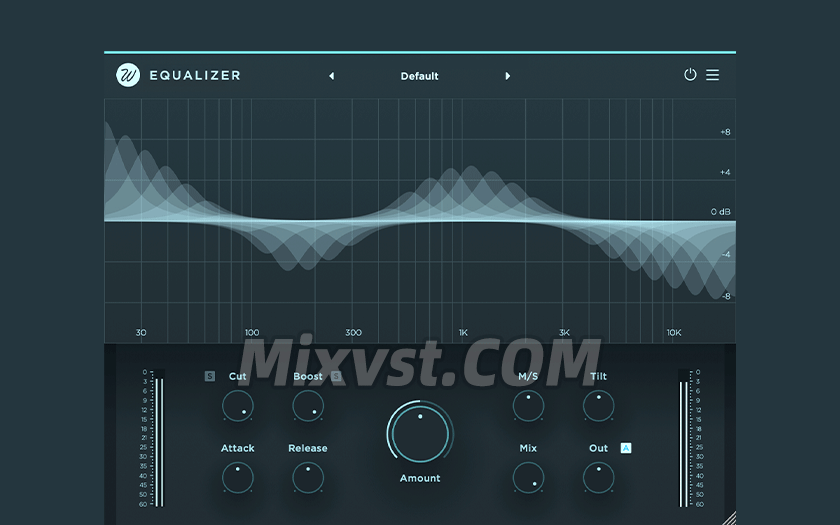The image size is (840, 525).
Task: Click the large Amount knob
Action: pos(420,433)
